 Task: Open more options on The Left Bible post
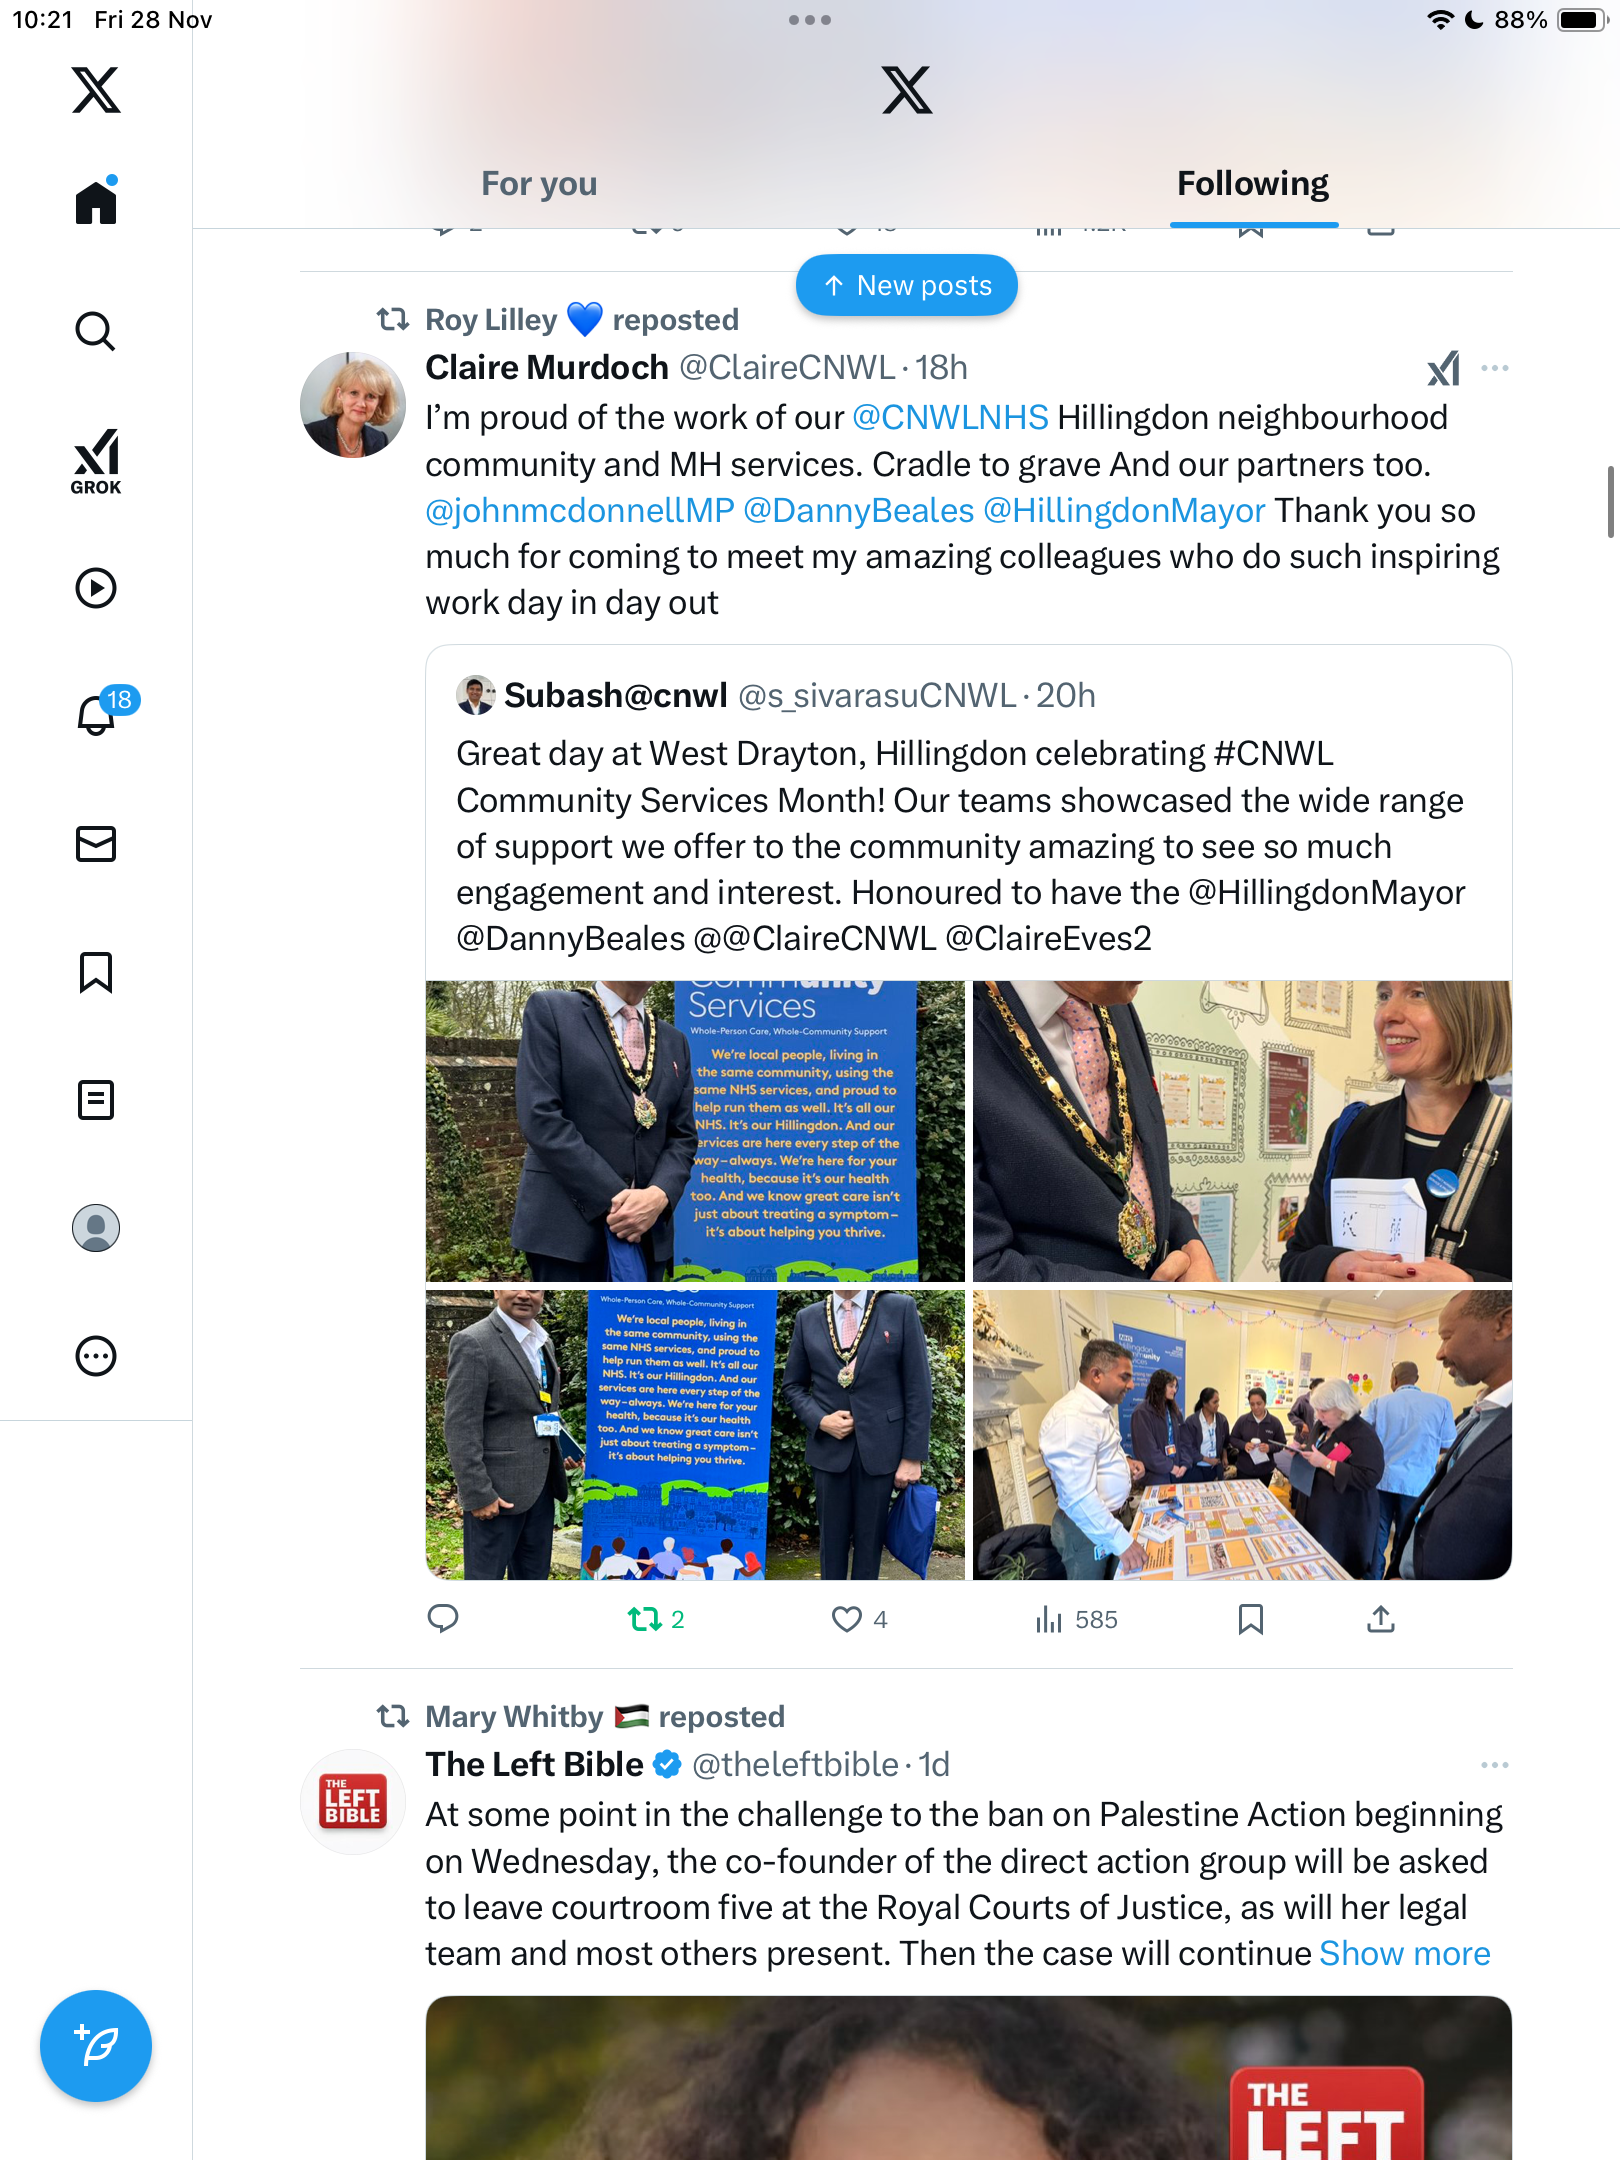1494,1765
